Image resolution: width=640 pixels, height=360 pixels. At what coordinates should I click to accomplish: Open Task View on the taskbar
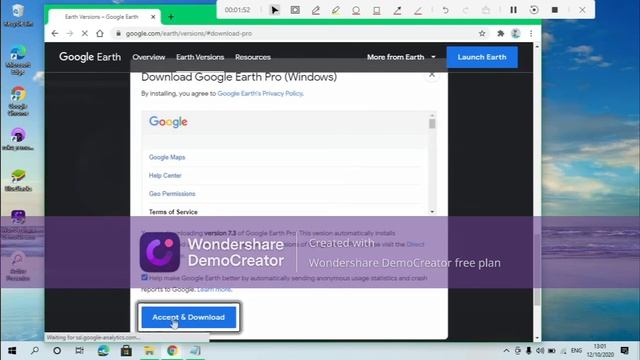(x=80, y=351)
